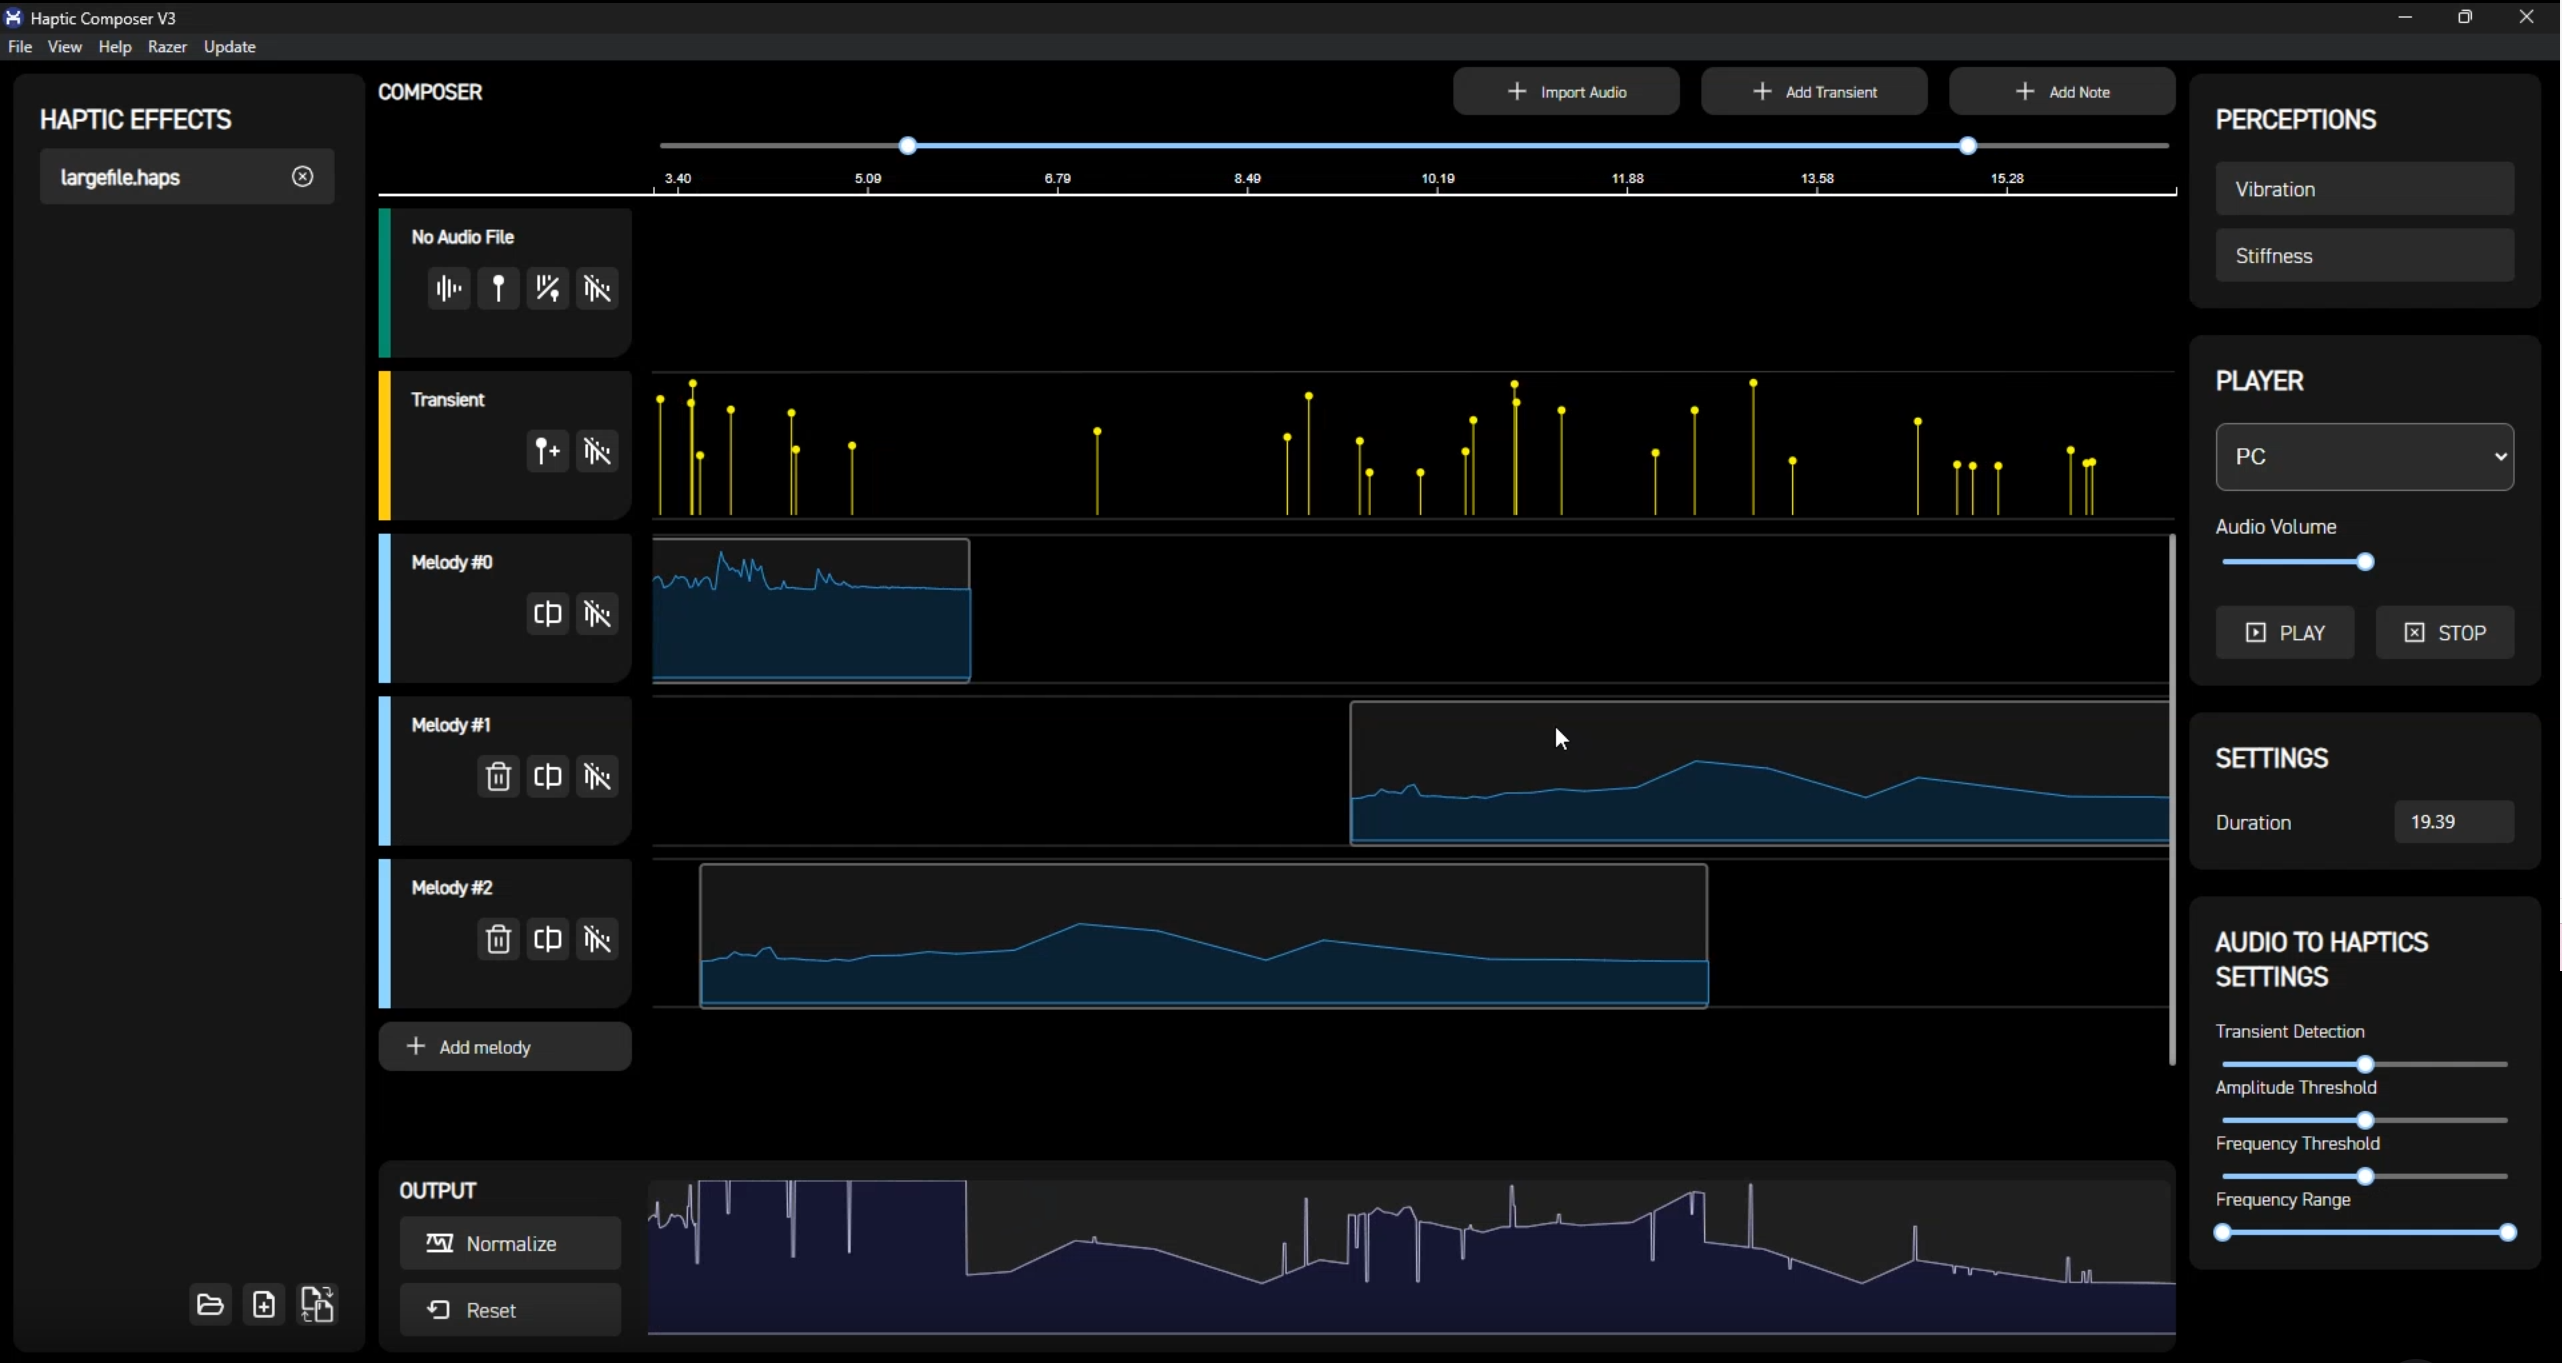The image size is (2562, 1363).
Task: Click the No Audio File label
Action: [462, 237]
